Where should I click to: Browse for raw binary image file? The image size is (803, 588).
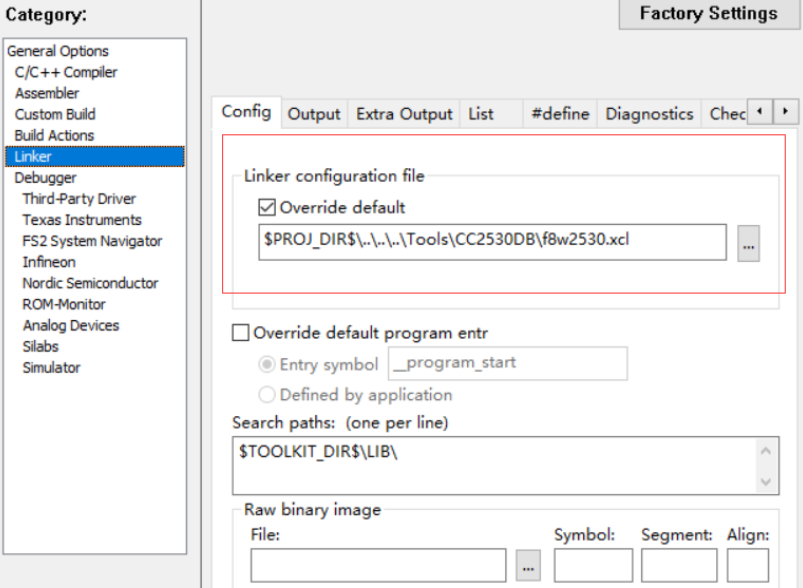528,566
